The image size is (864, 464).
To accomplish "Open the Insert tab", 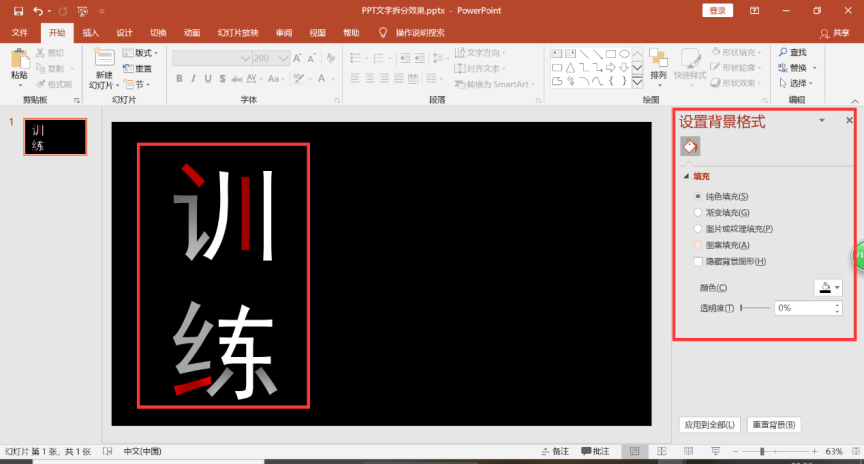I will point(90,33).
